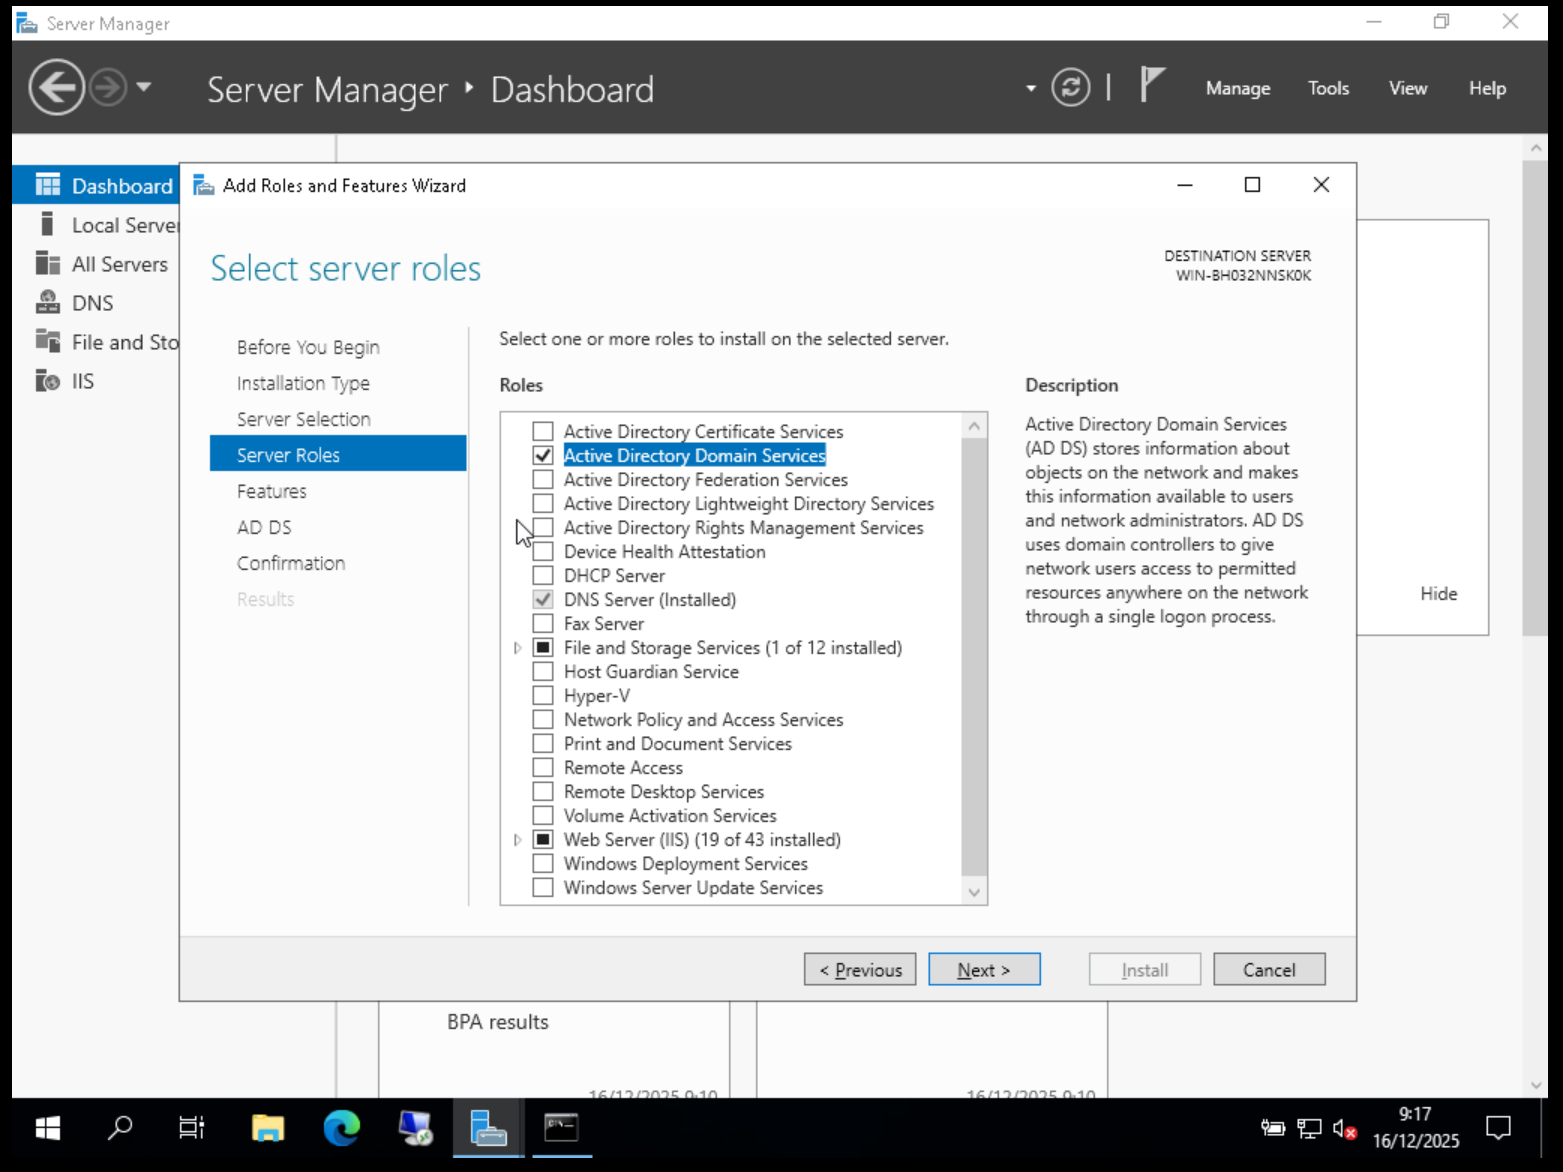This screenshot has width=1563, height=1172.
Task: Open the Manage menu
Action: [x=1237, y=88]
